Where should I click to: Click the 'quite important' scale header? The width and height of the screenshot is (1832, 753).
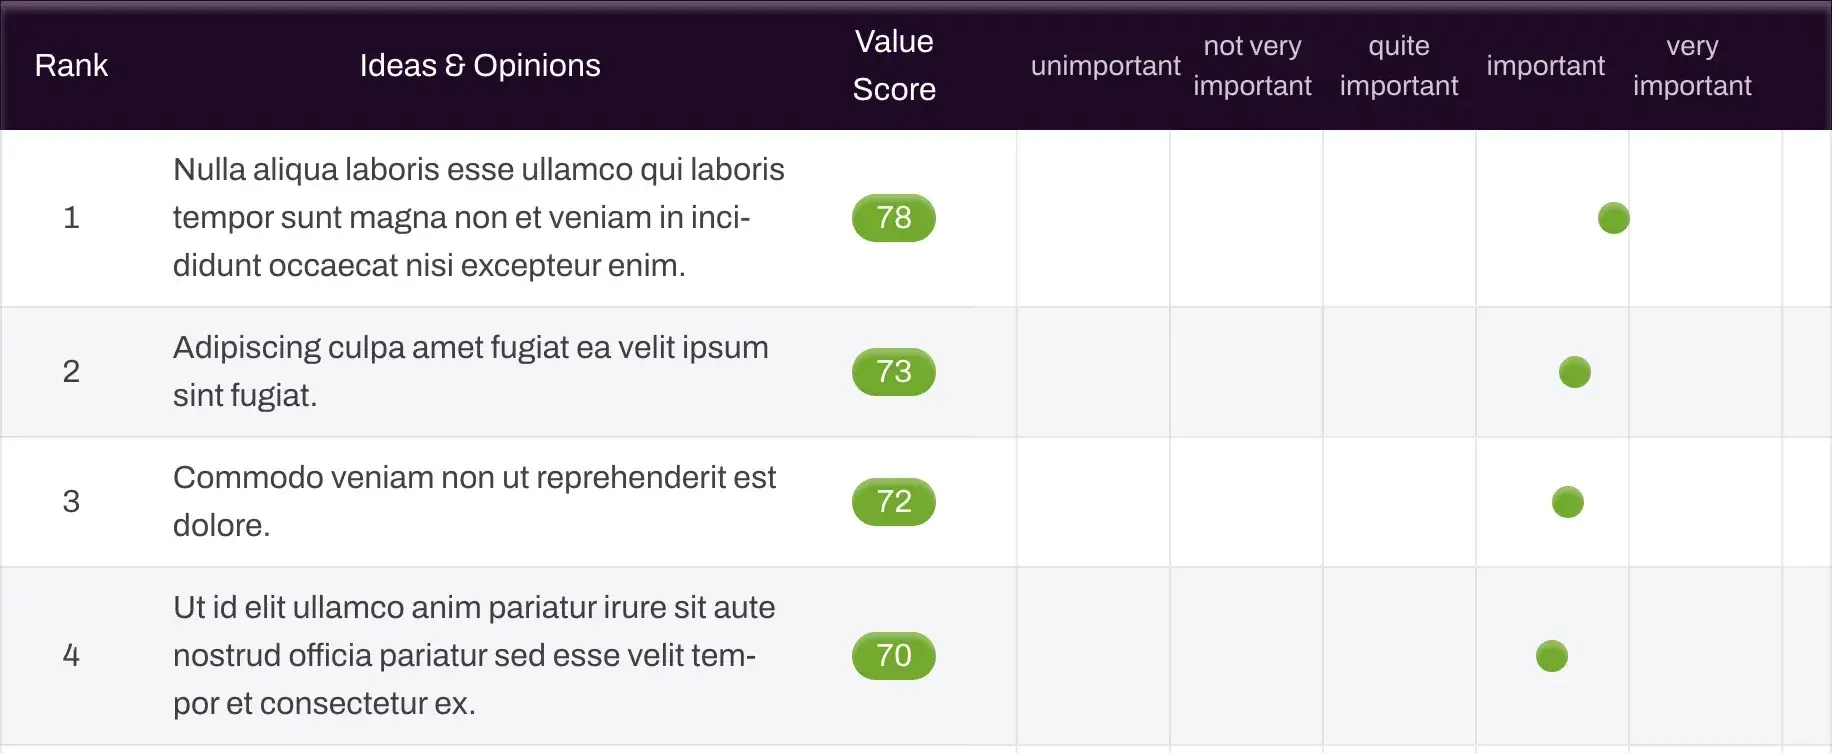click(1398, 66)
